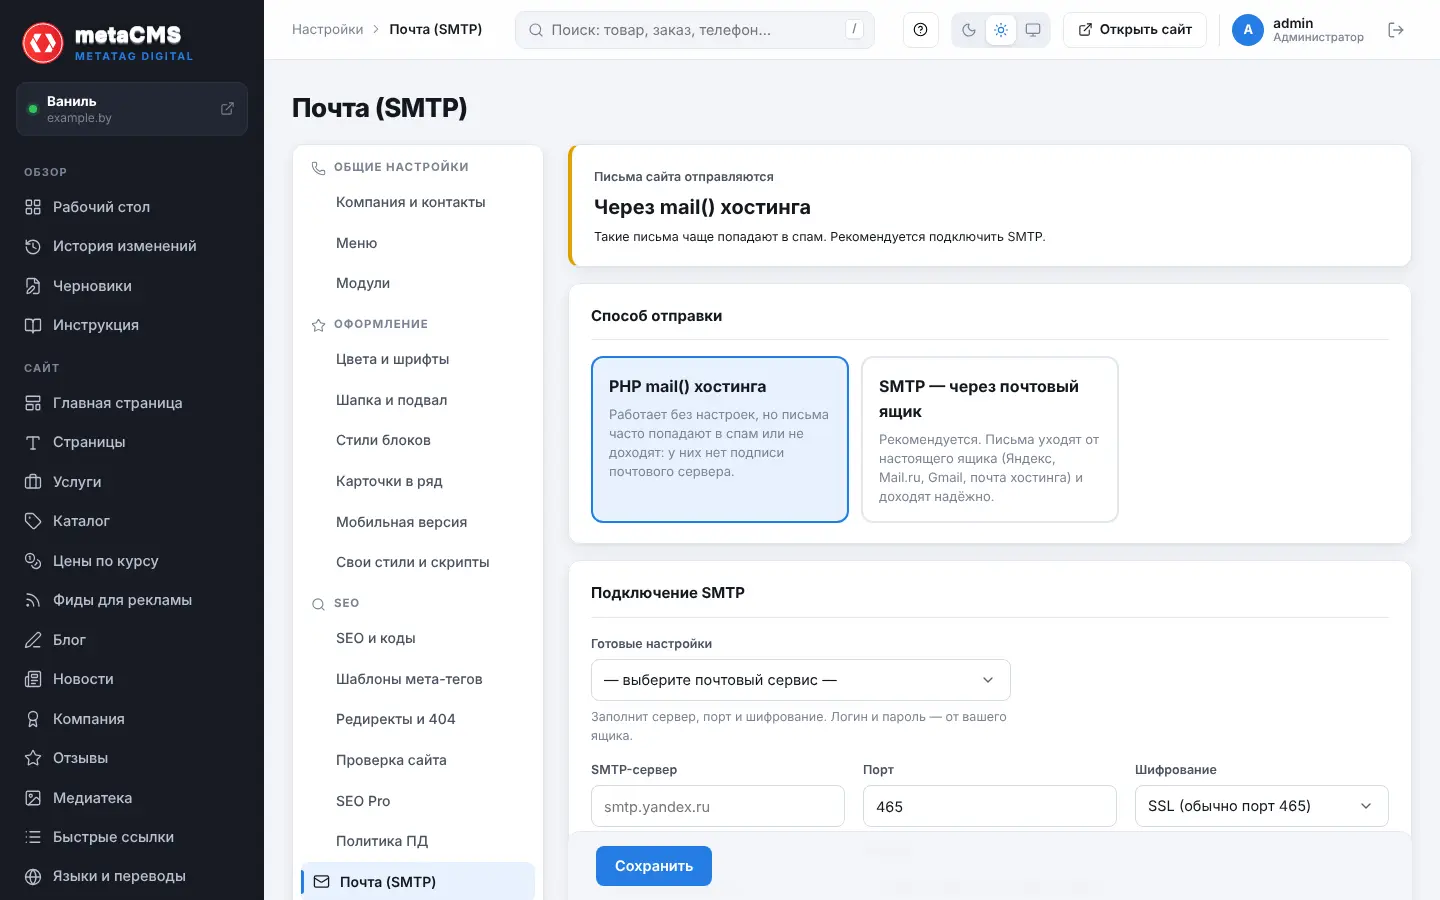This screenshot has height=900, width=1440.
Task: Select SMTP через почтовый ящик method
Action: pos(990,440)
